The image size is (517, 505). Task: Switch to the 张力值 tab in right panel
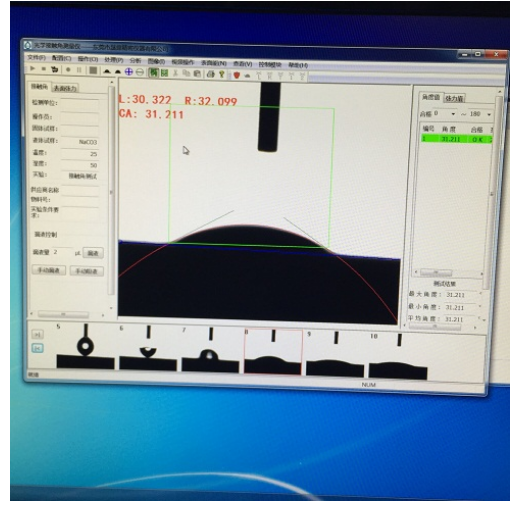455,98
